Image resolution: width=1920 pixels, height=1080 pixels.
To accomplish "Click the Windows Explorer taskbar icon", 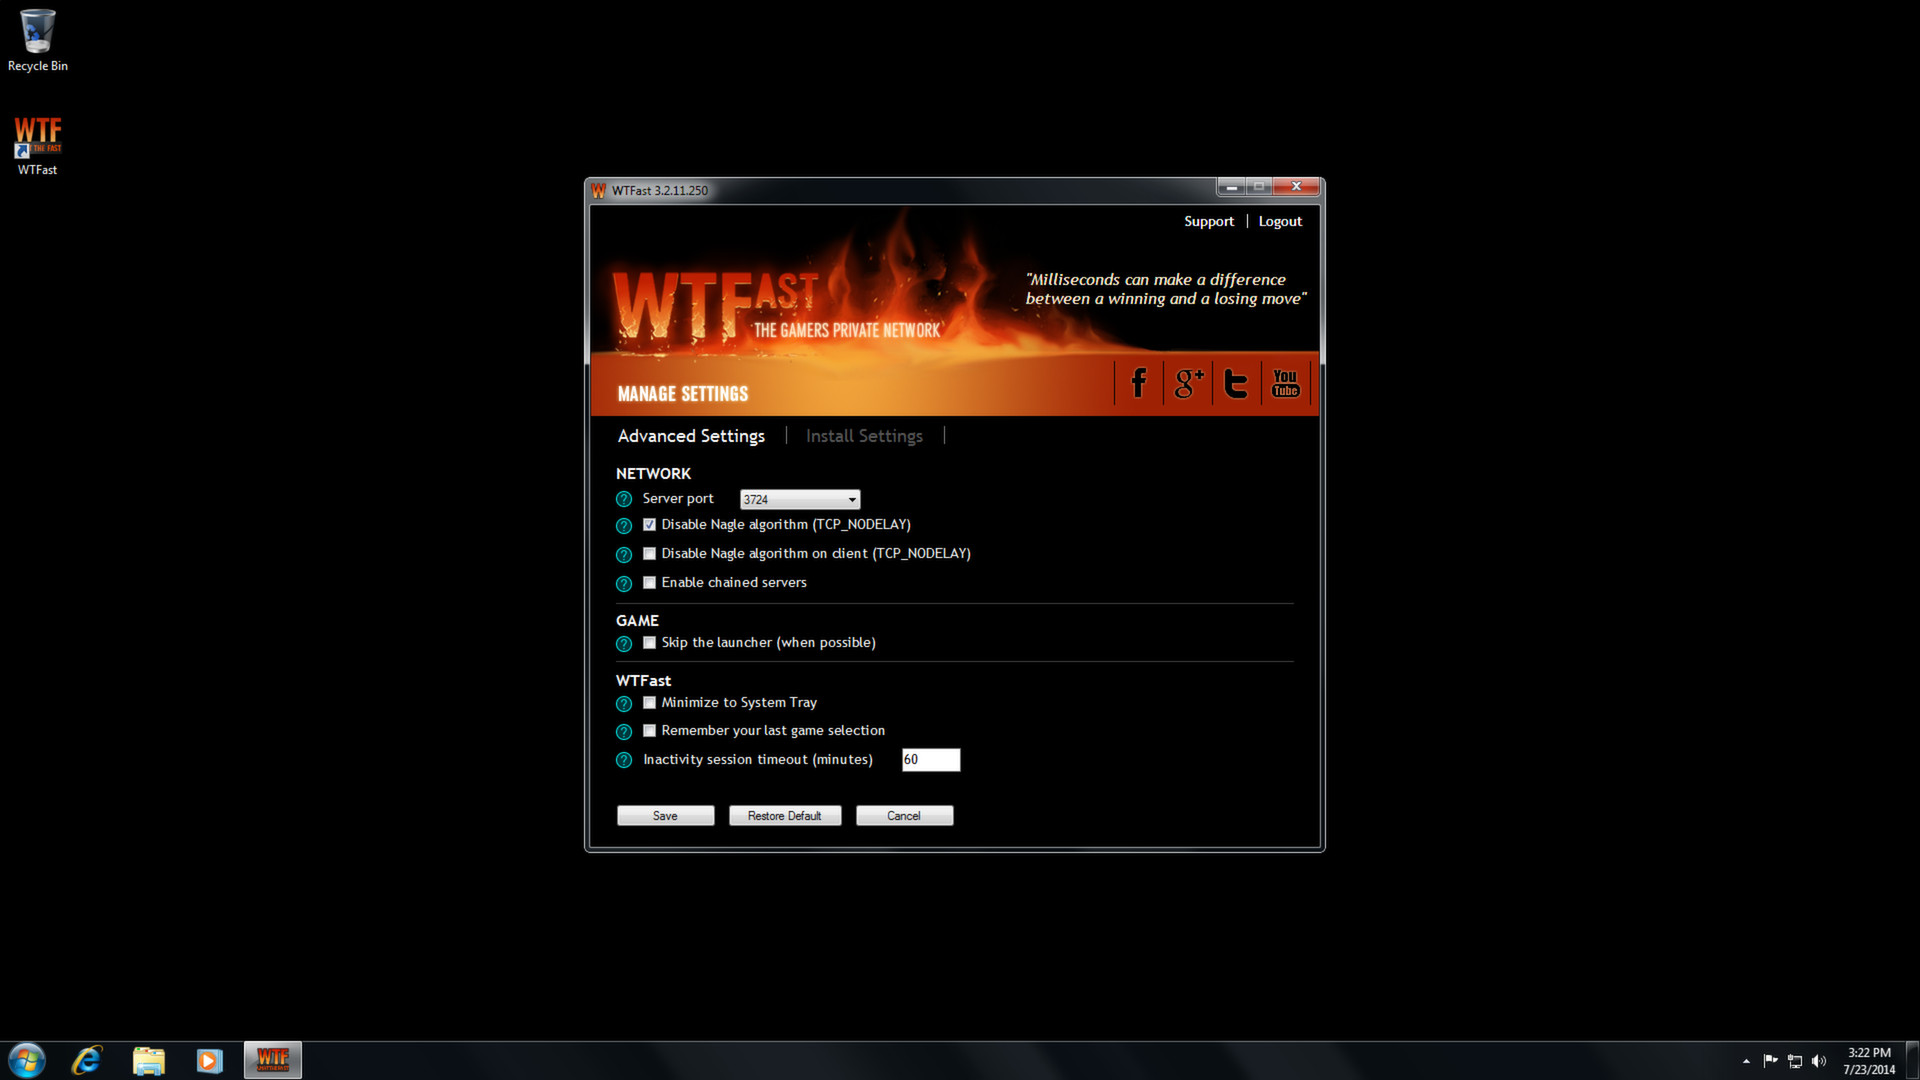I will tap(148, 1059).
